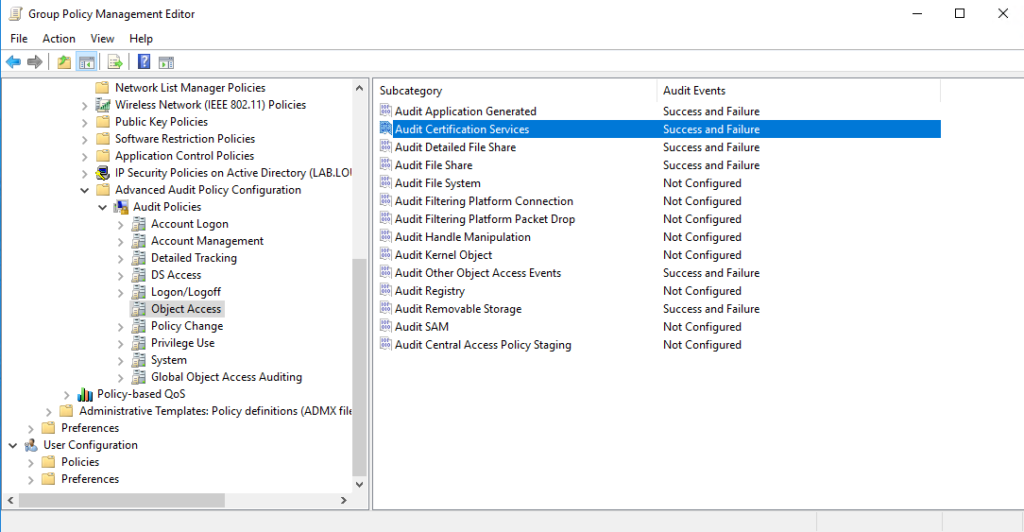Select the Object Access tree item
Viewport: 1024px width, 532px height.
(186, 309)
